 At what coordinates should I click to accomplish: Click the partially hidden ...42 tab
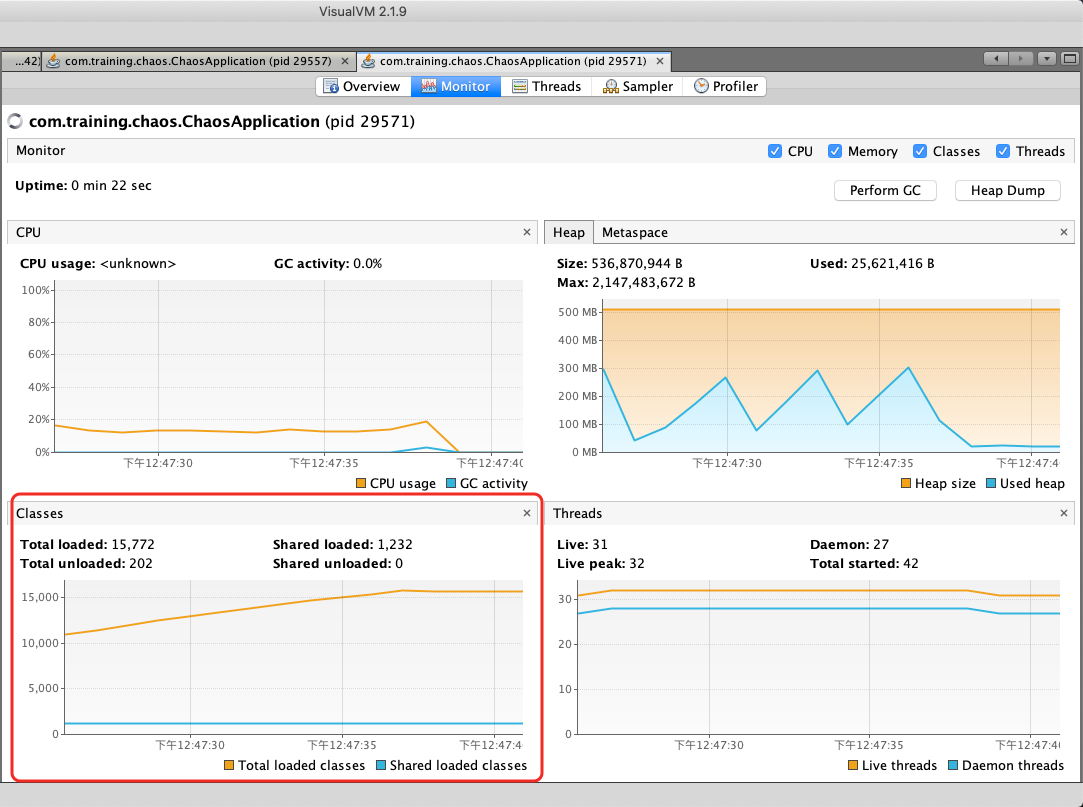click(21, 61)
